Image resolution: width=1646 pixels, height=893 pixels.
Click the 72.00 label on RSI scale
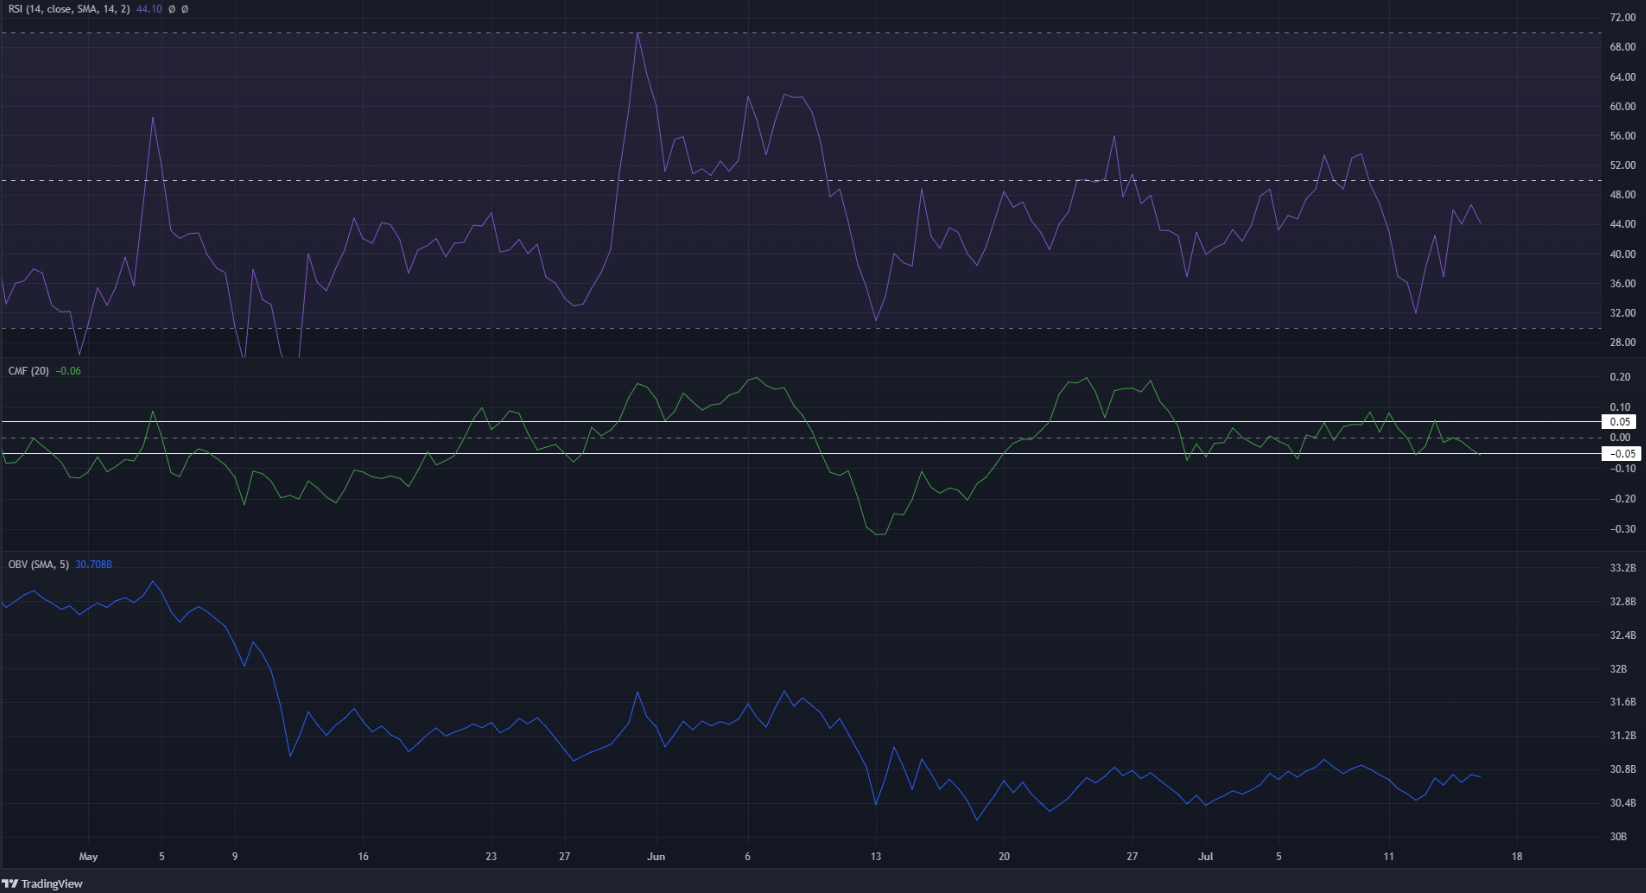coord(1622,18)
